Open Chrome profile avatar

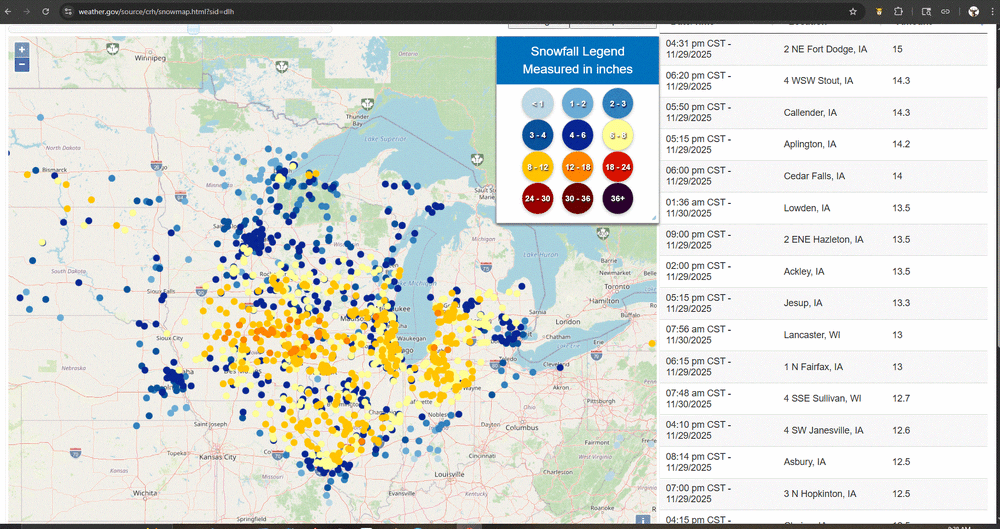point(973,11)
